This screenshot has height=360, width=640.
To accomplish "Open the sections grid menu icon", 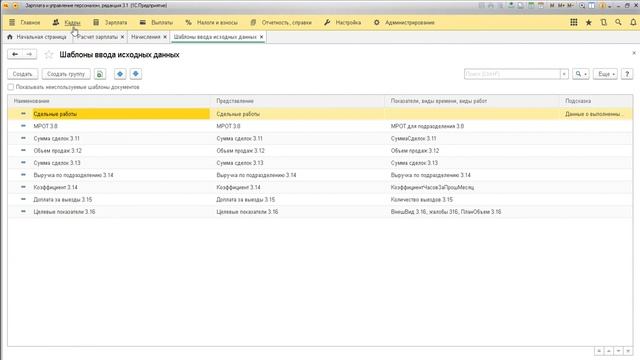I will 573,22.
